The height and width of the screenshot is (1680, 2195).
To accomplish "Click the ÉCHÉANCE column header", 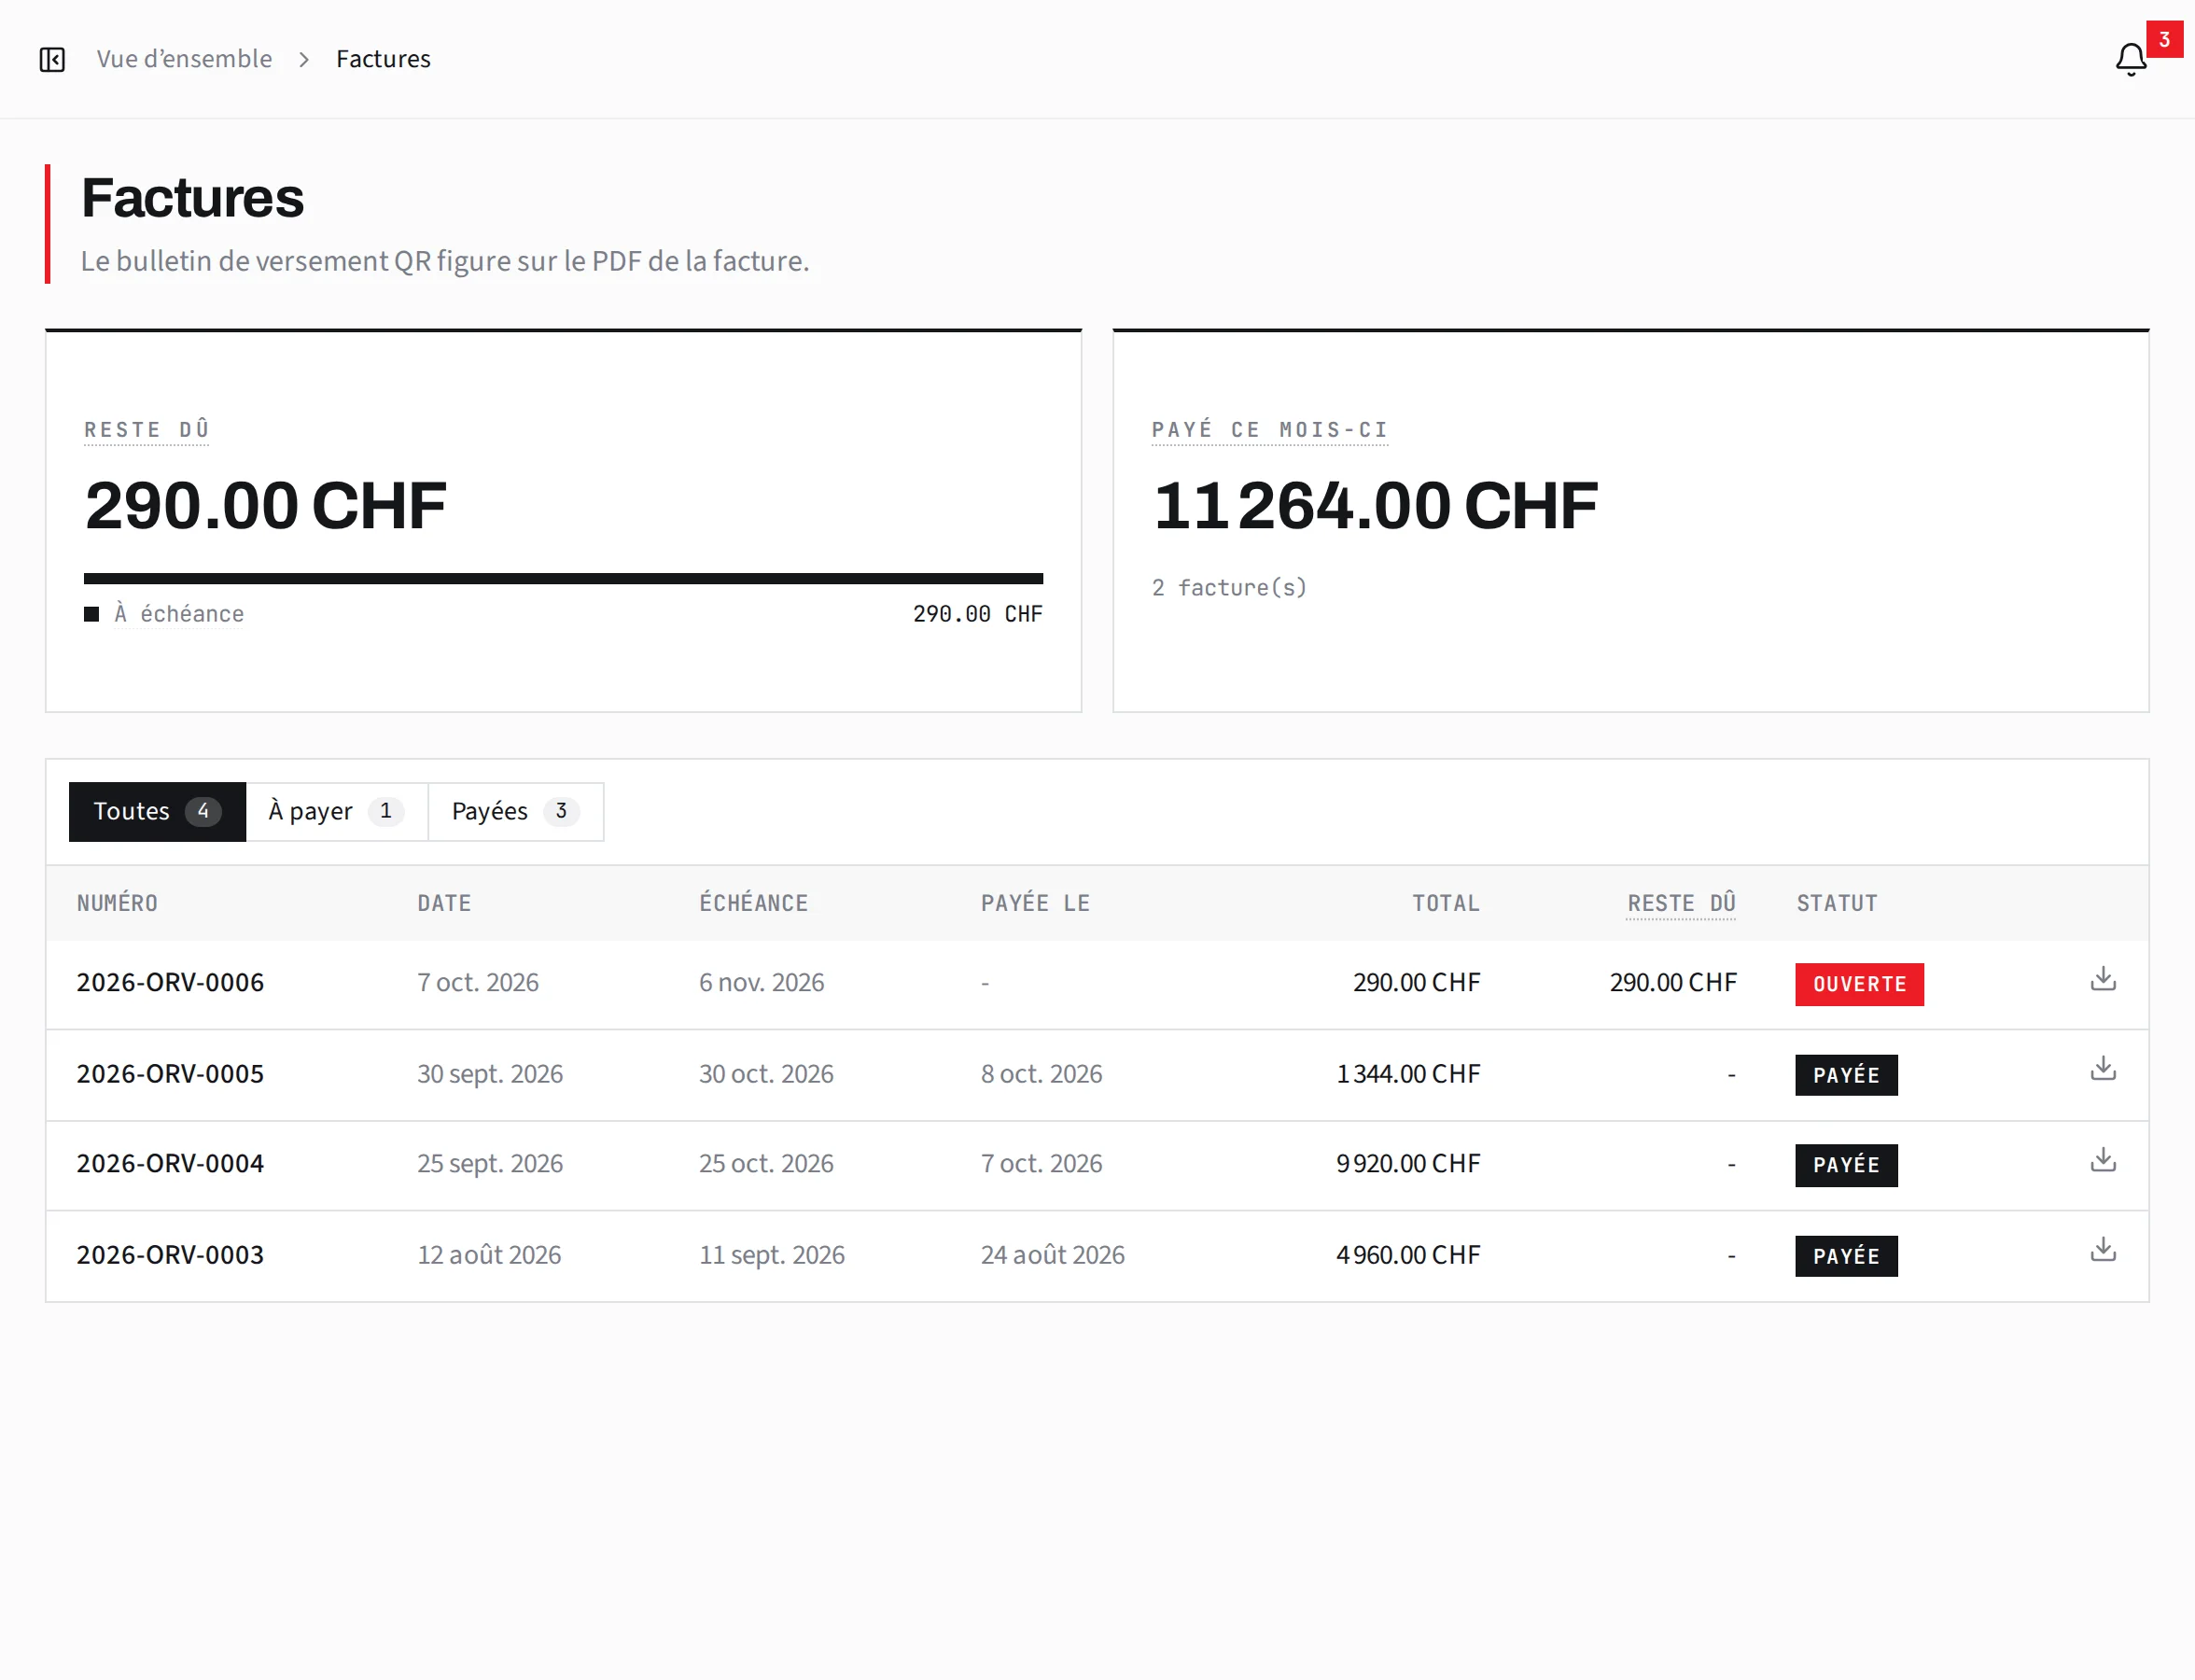I will pos(753,903).
